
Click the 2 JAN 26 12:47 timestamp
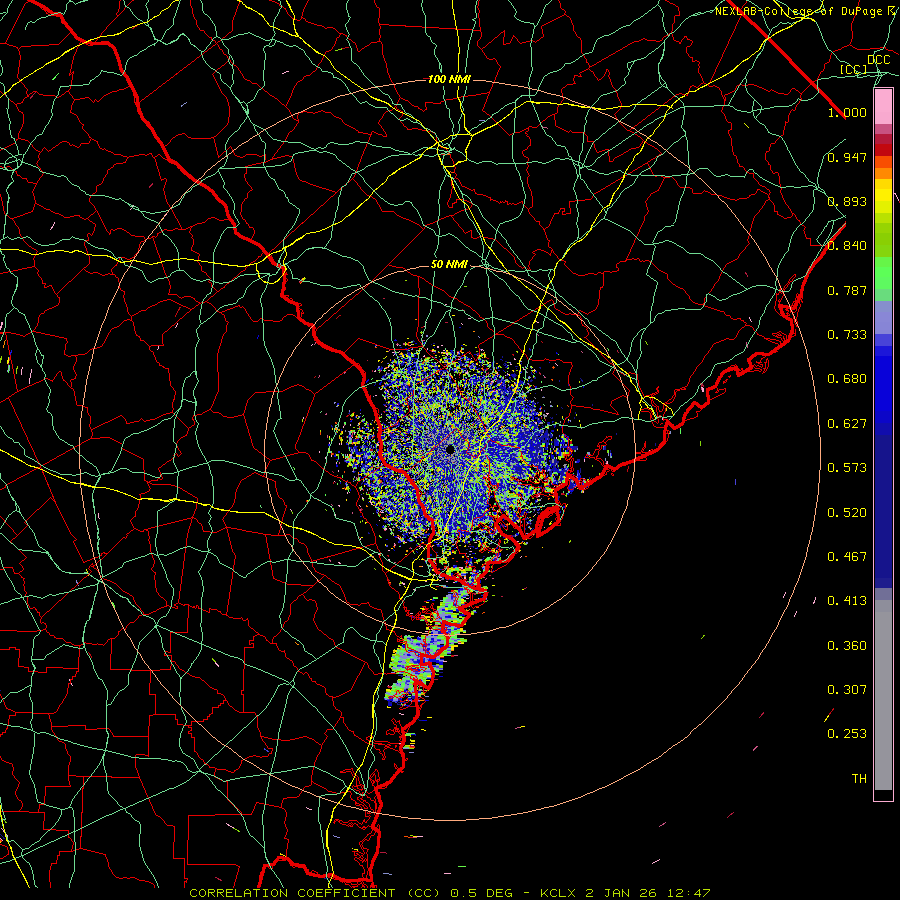tap(648, 893)
